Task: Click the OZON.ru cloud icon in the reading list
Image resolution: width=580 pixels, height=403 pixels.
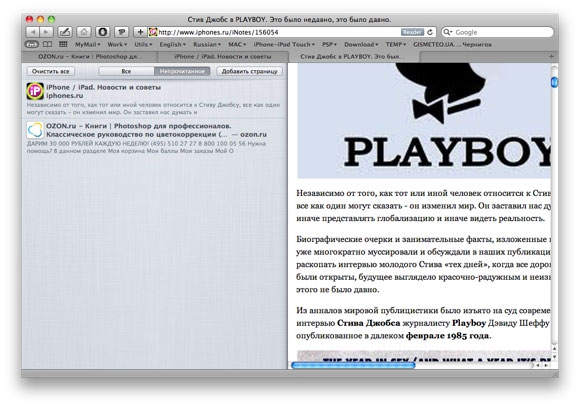Action: click(x=35, y=130)
